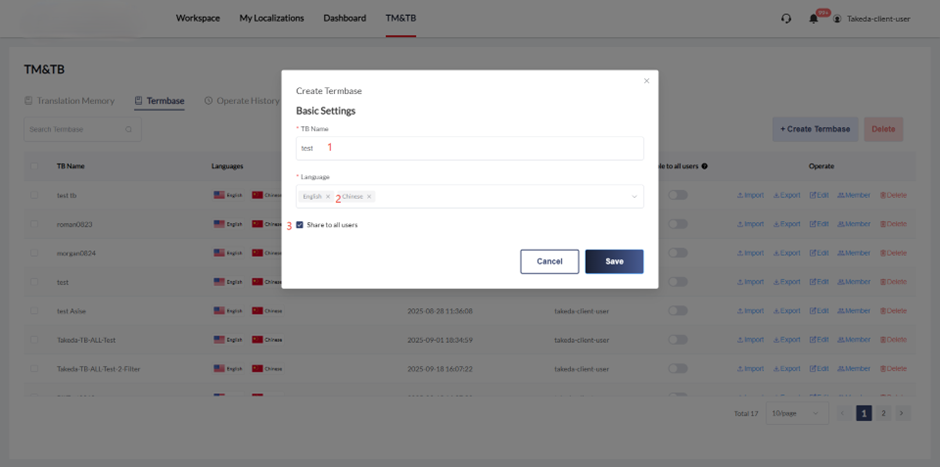Click the Save button
The width and height of the screenshot is (940, 467).
coord(614,261)
